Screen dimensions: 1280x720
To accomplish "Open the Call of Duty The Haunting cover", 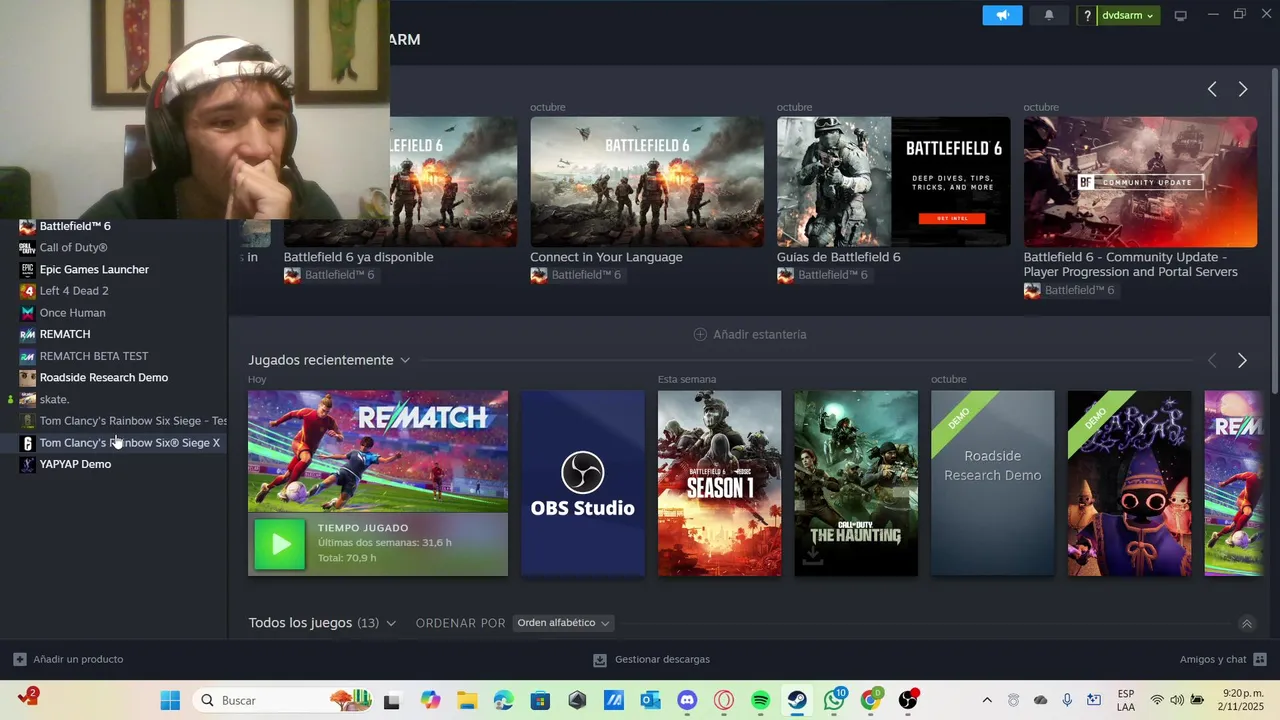I will 856,483.
